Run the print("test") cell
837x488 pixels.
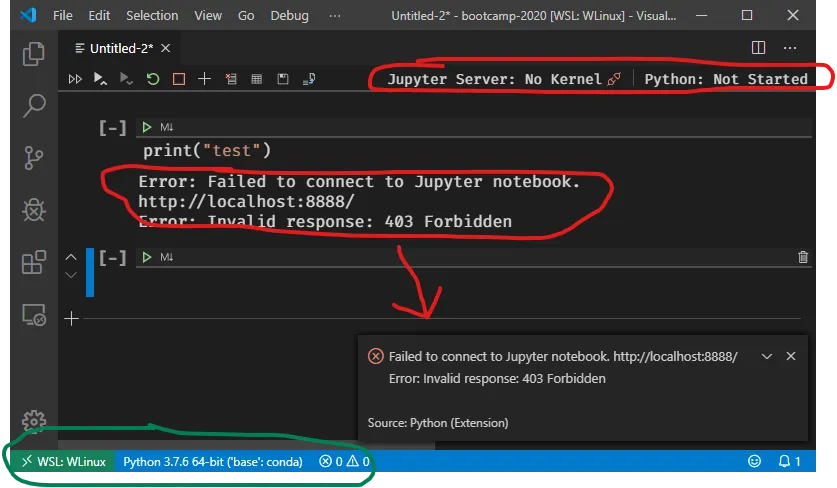pos(147,127)
